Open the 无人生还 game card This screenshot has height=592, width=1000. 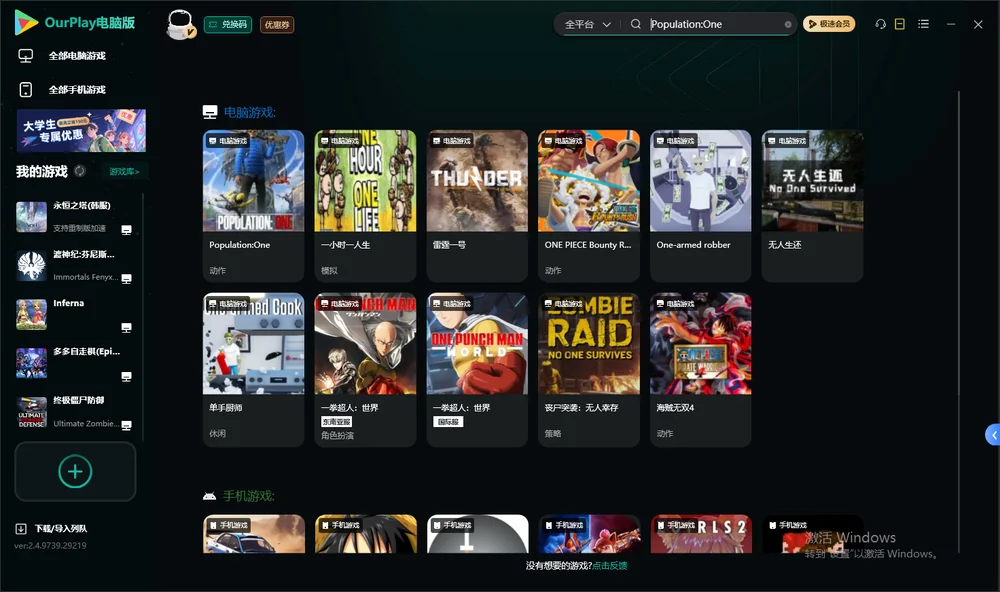pos(812,205)
